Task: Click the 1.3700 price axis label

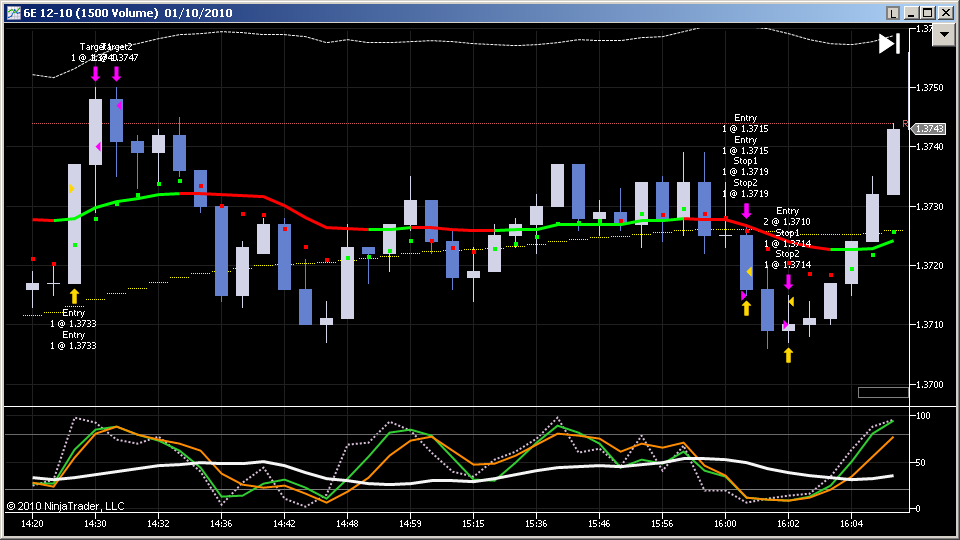Action: click(929, 384)
